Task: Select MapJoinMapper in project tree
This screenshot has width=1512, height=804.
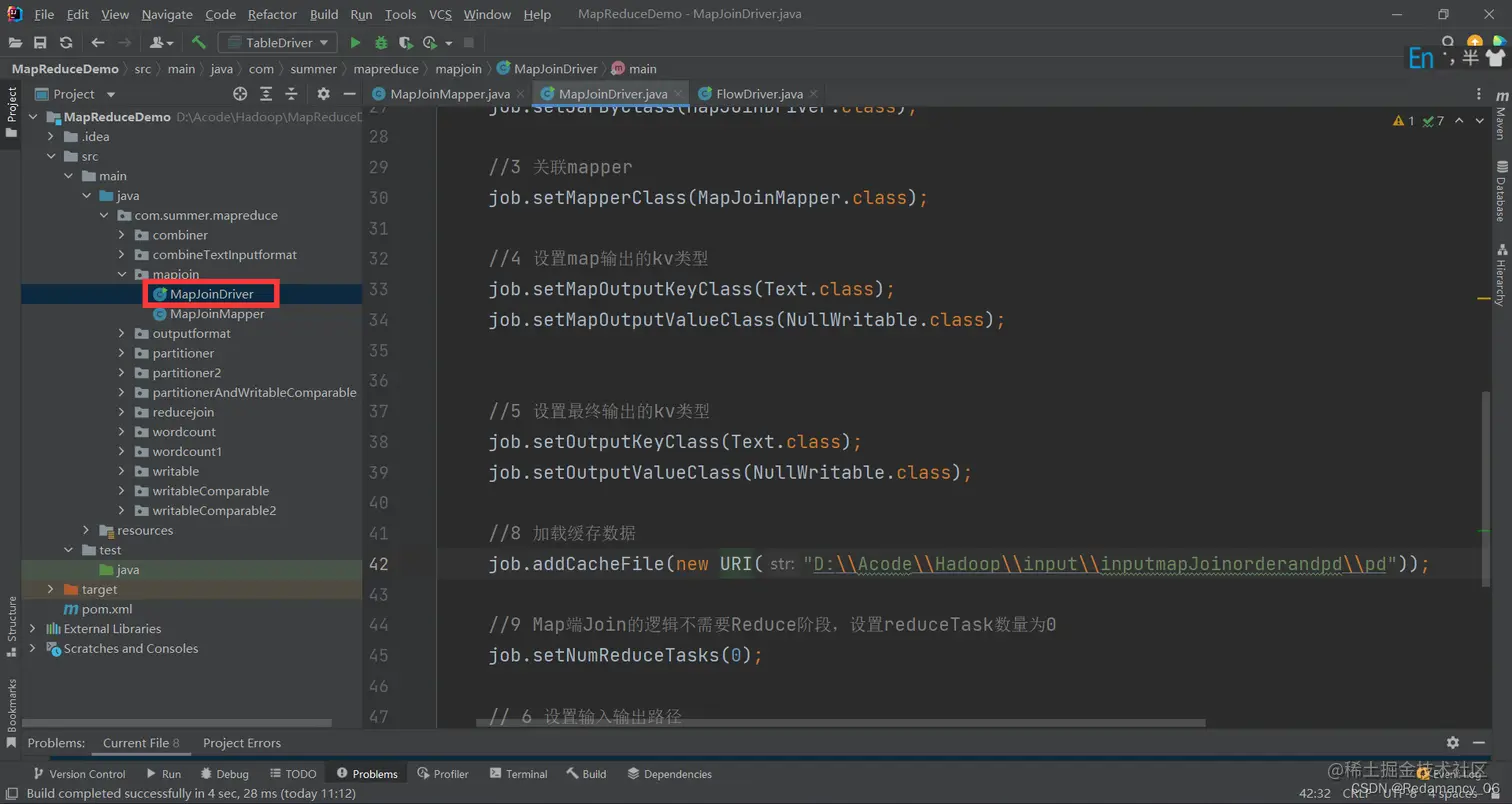Action: click(217, 314)
